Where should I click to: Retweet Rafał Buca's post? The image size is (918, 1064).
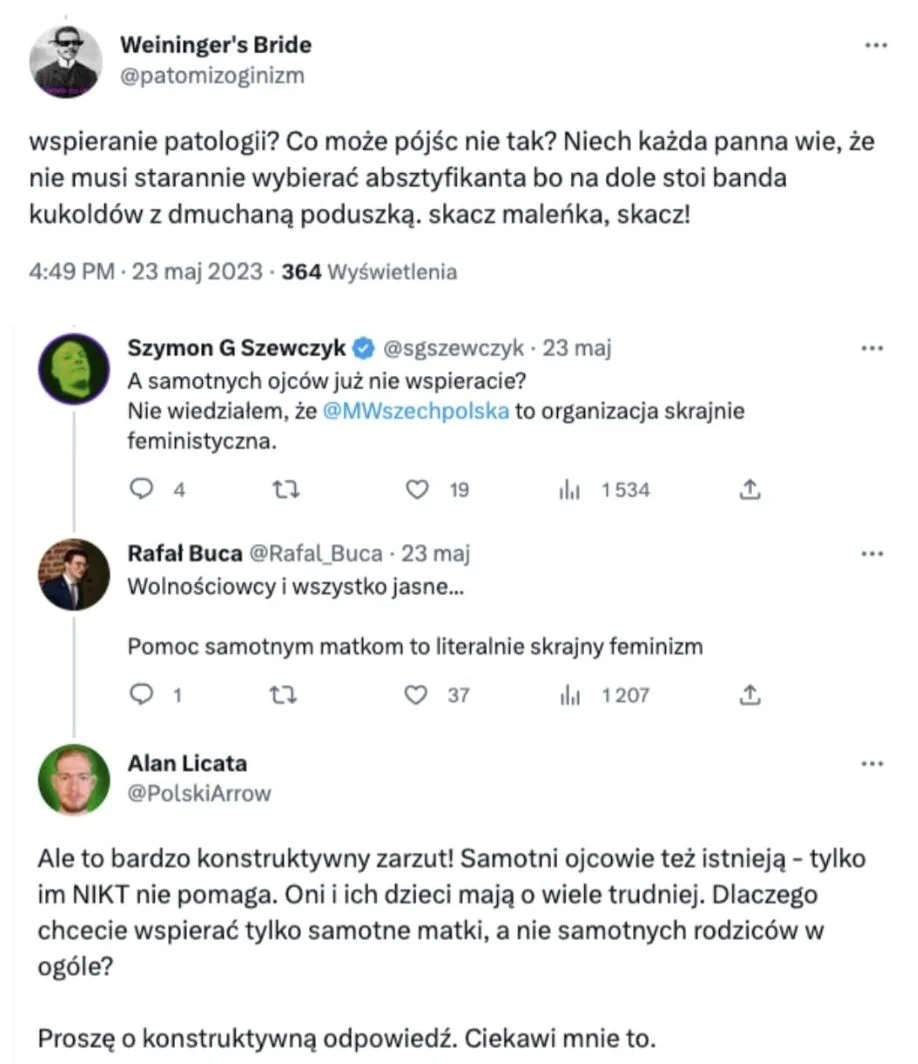[x=283, y=695]
